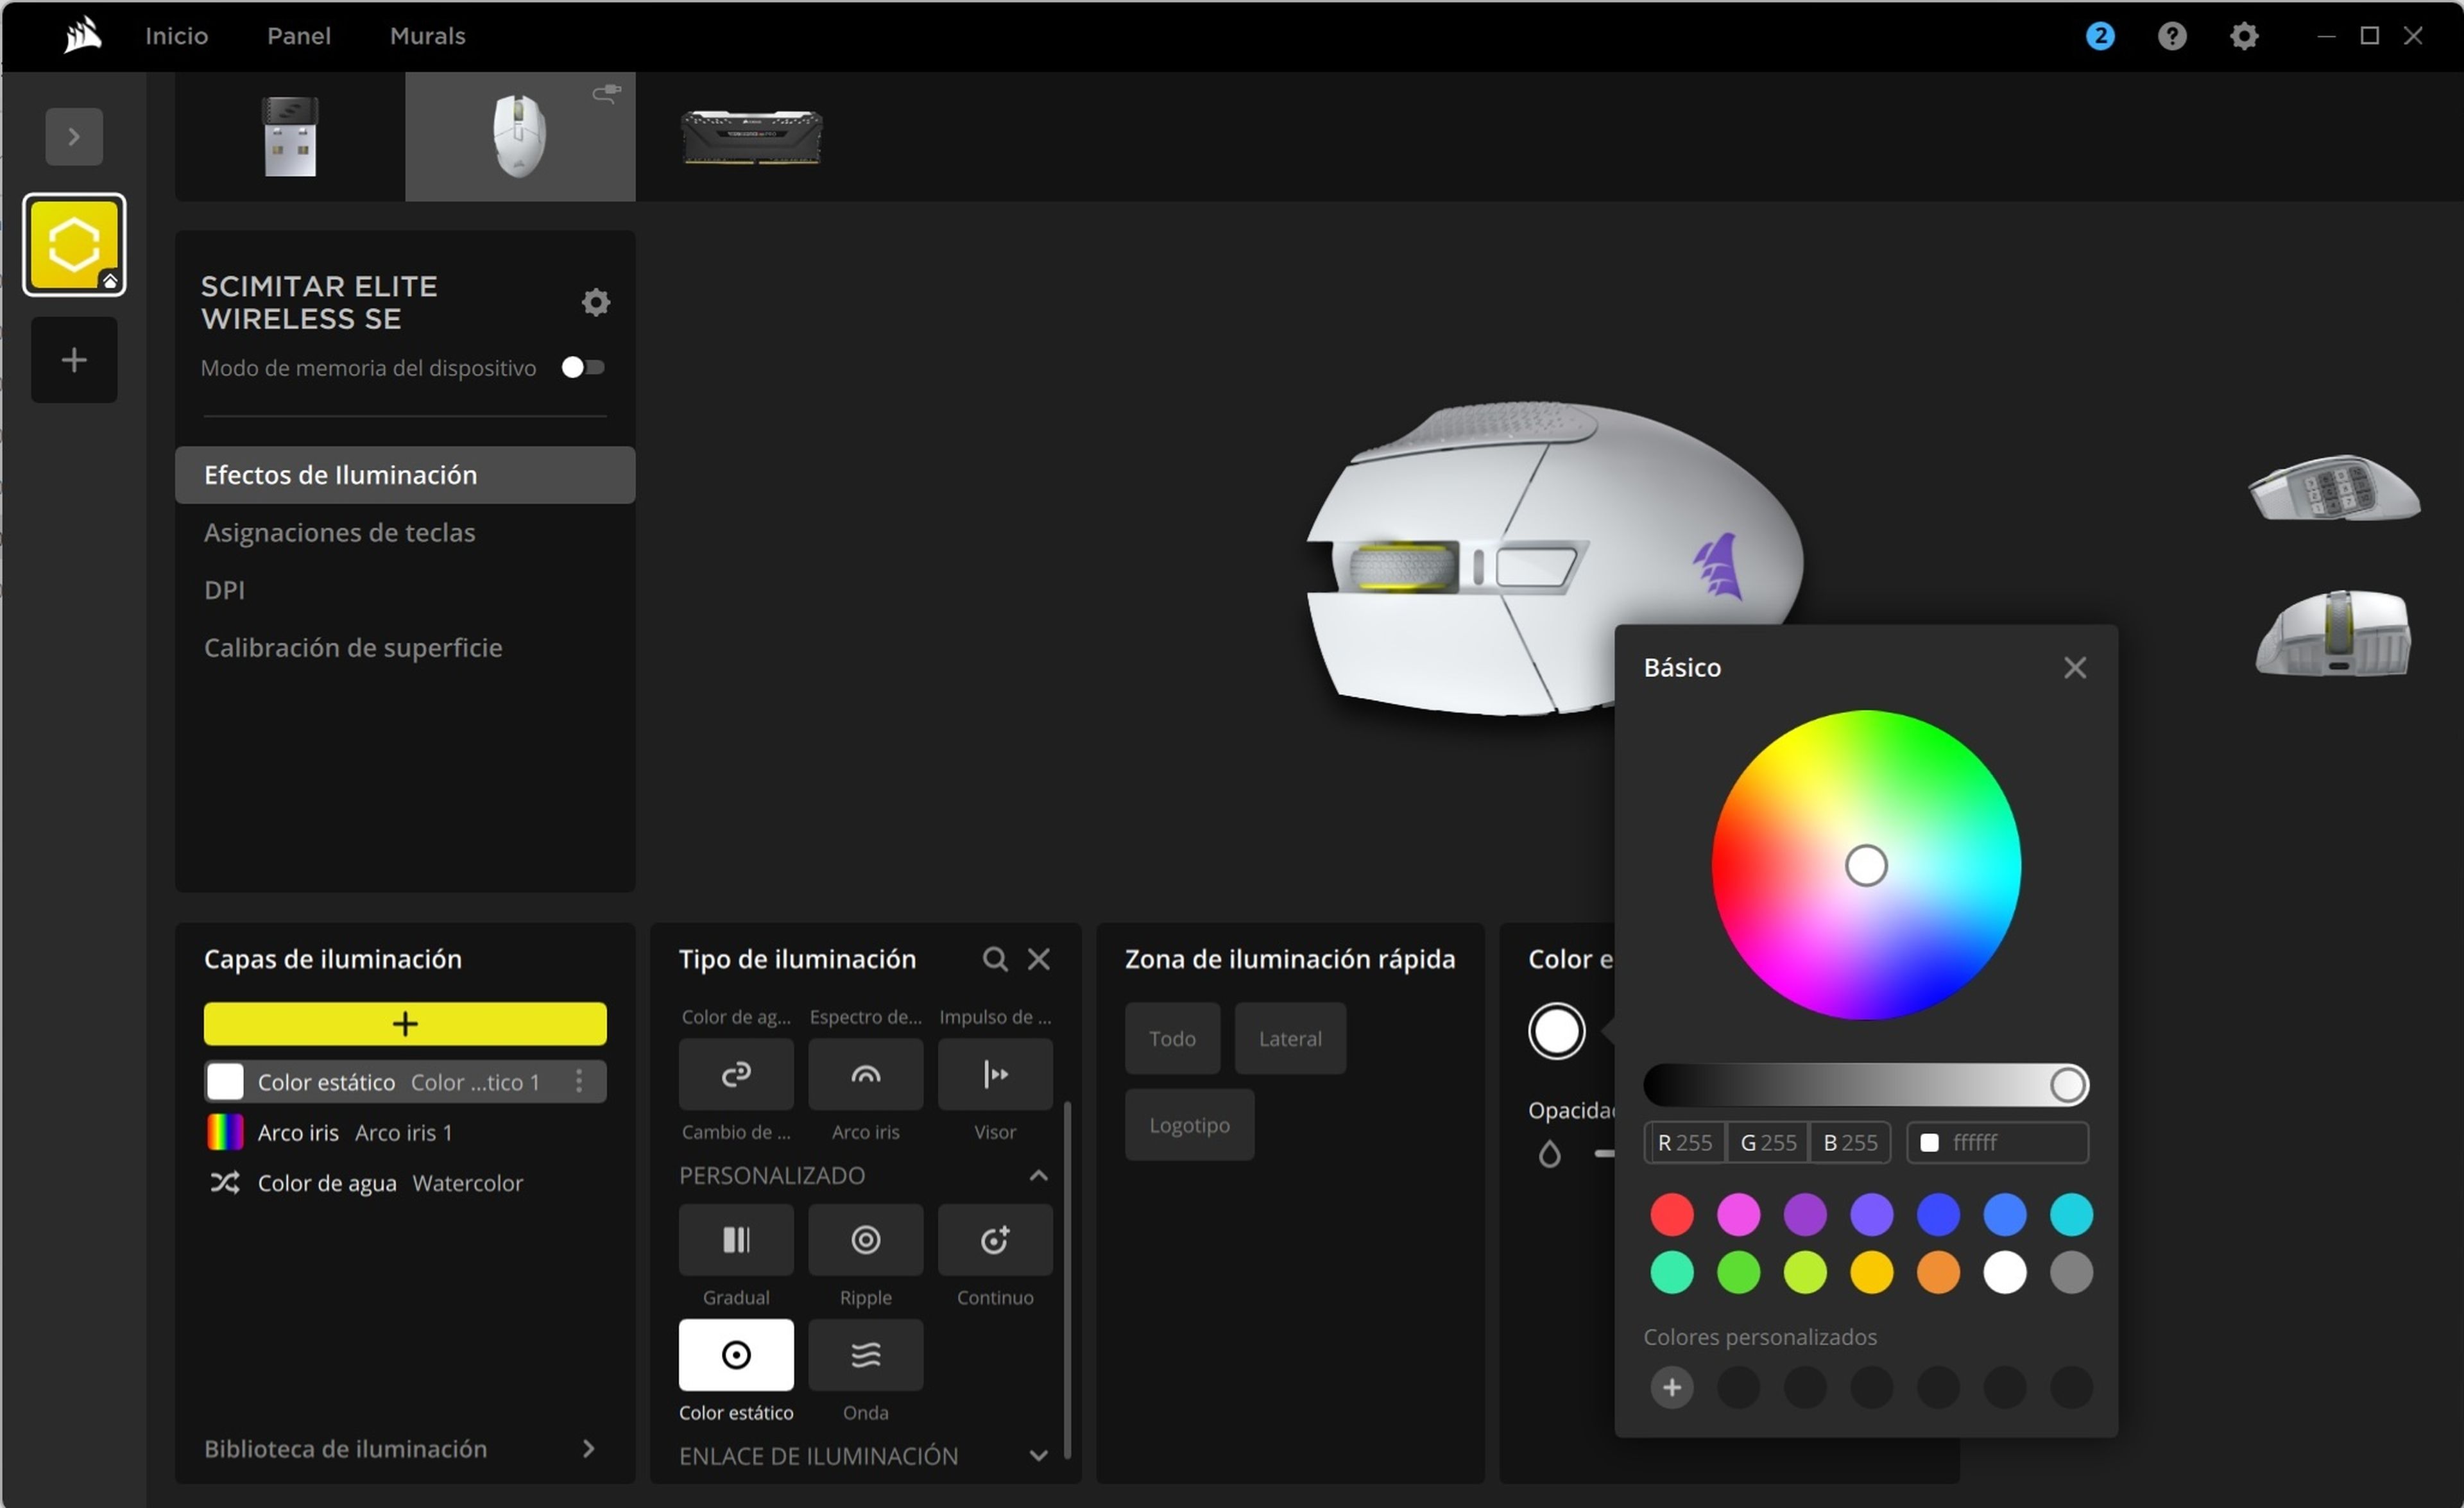Select the Ripple lighting effect icon
This screenshot has width=2464, height=1508.
[x=865, y=1240]
